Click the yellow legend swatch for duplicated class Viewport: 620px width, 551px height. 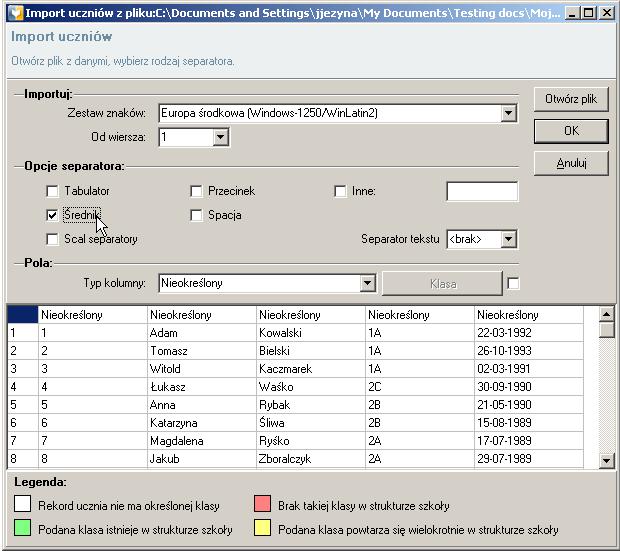263,528
